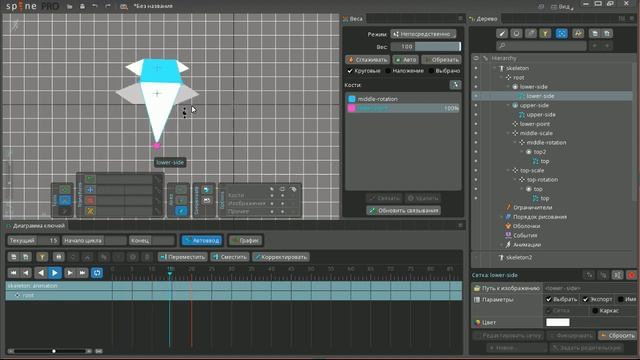
Task: Click the dopesheet copy keys icon
Action: 14,257
